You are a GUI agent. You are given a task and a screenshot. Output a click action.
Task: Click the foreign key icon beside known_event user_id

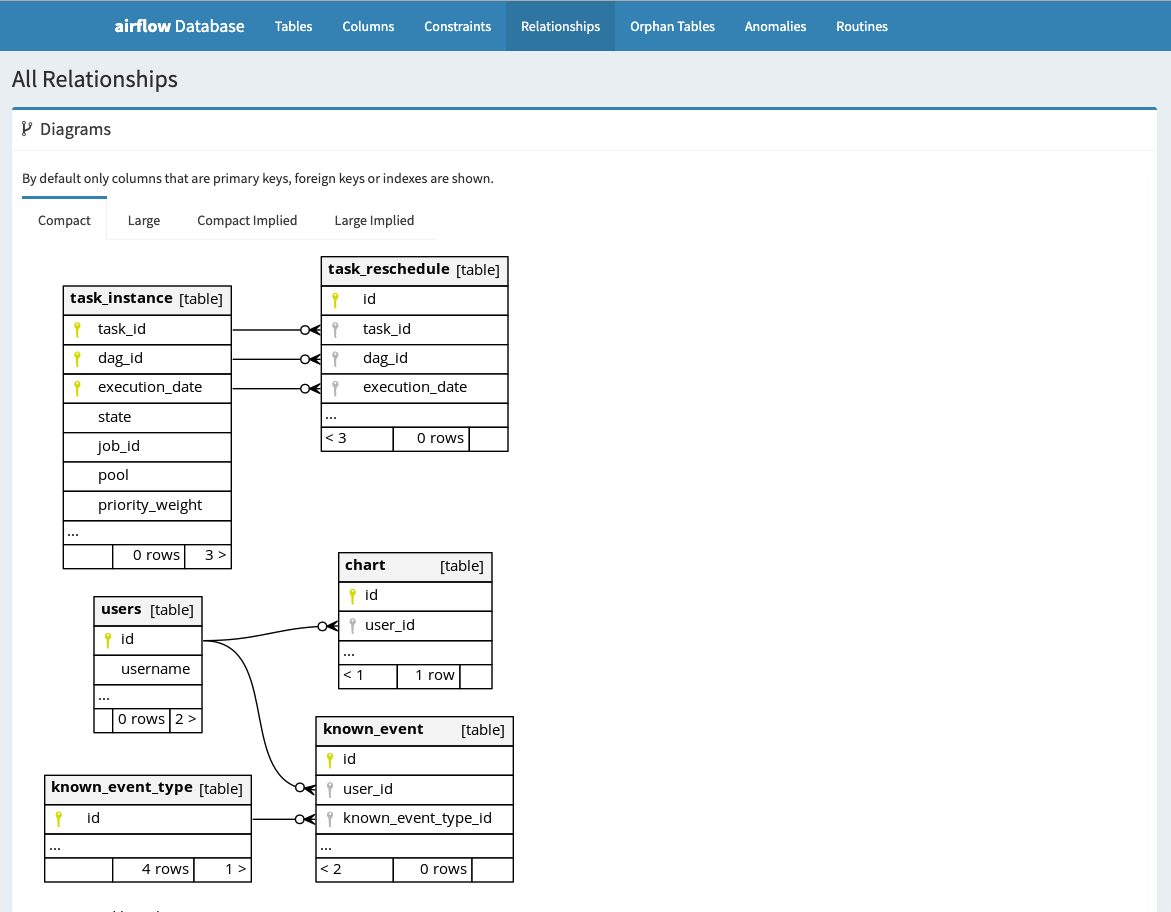pos(329,788)
